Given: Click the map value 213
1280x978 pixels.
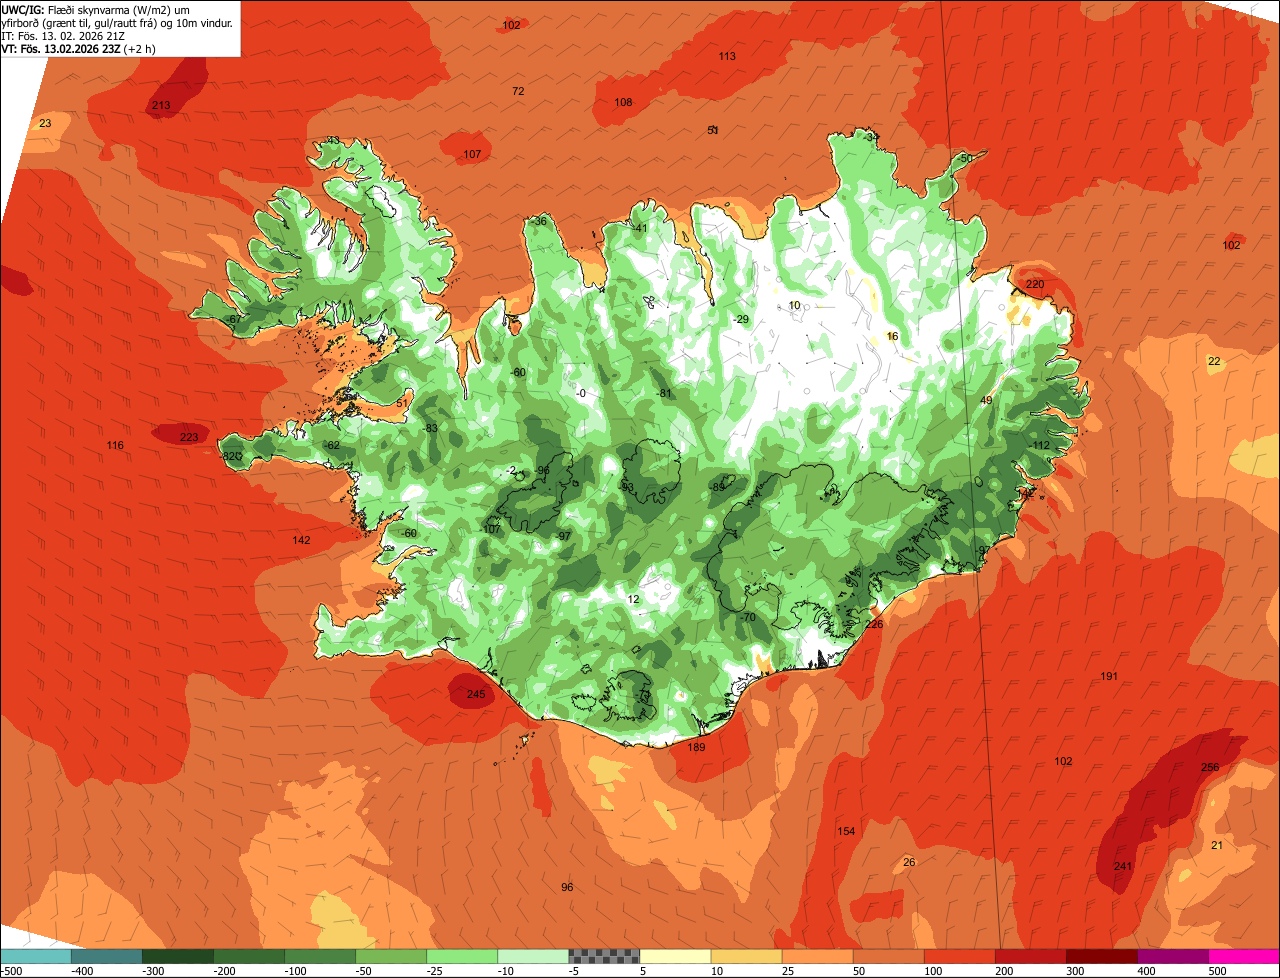Looking at the screenshot, I should tap(161, 105).
